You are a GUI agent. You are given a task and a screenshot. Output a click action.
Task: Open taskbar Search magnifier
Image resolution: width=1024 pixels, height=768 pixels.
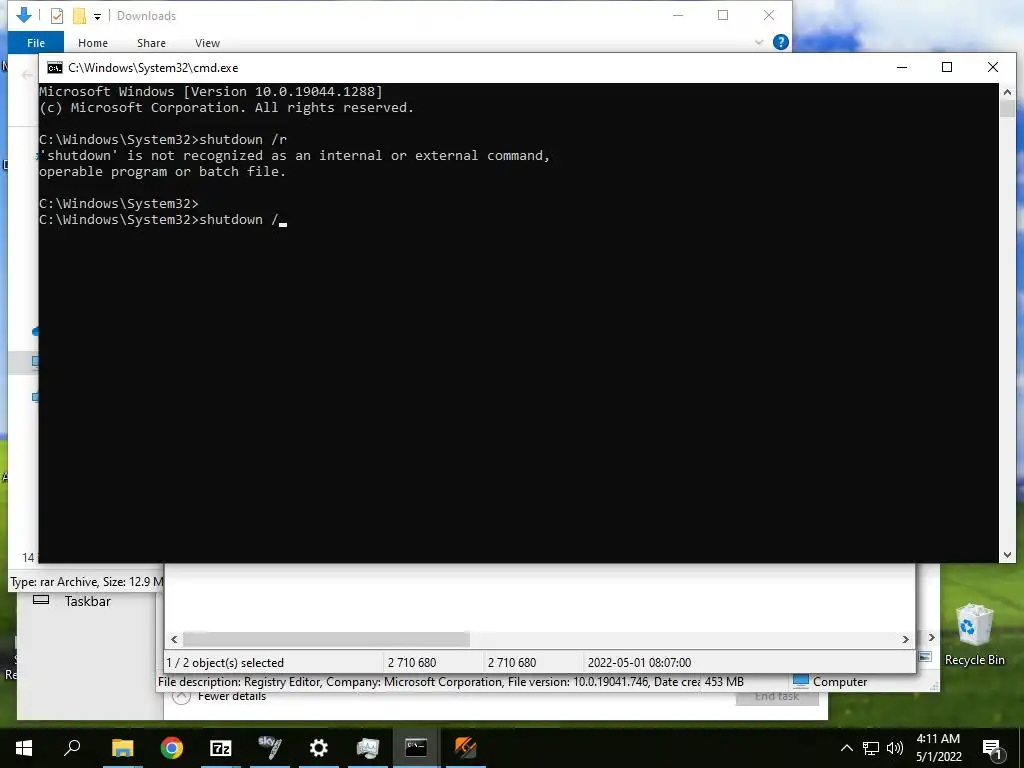coord(72,748)
